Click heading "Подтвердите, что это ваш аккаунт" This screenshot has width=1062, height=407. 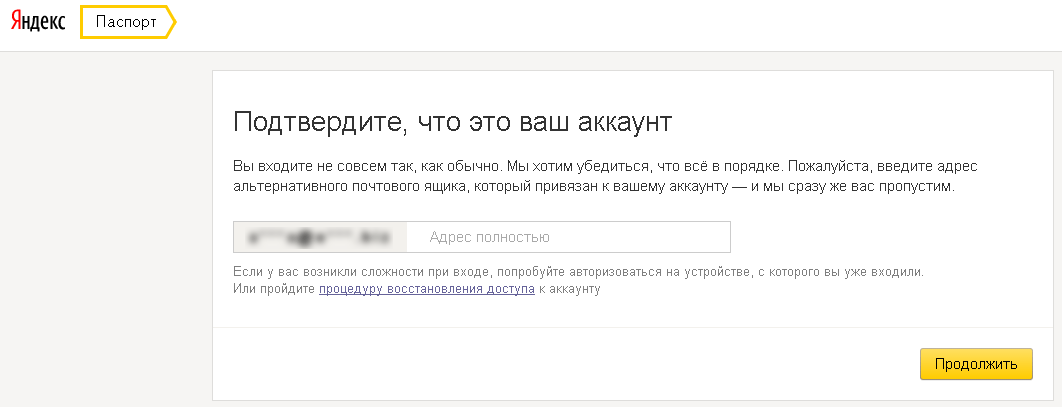click(452, 123)
